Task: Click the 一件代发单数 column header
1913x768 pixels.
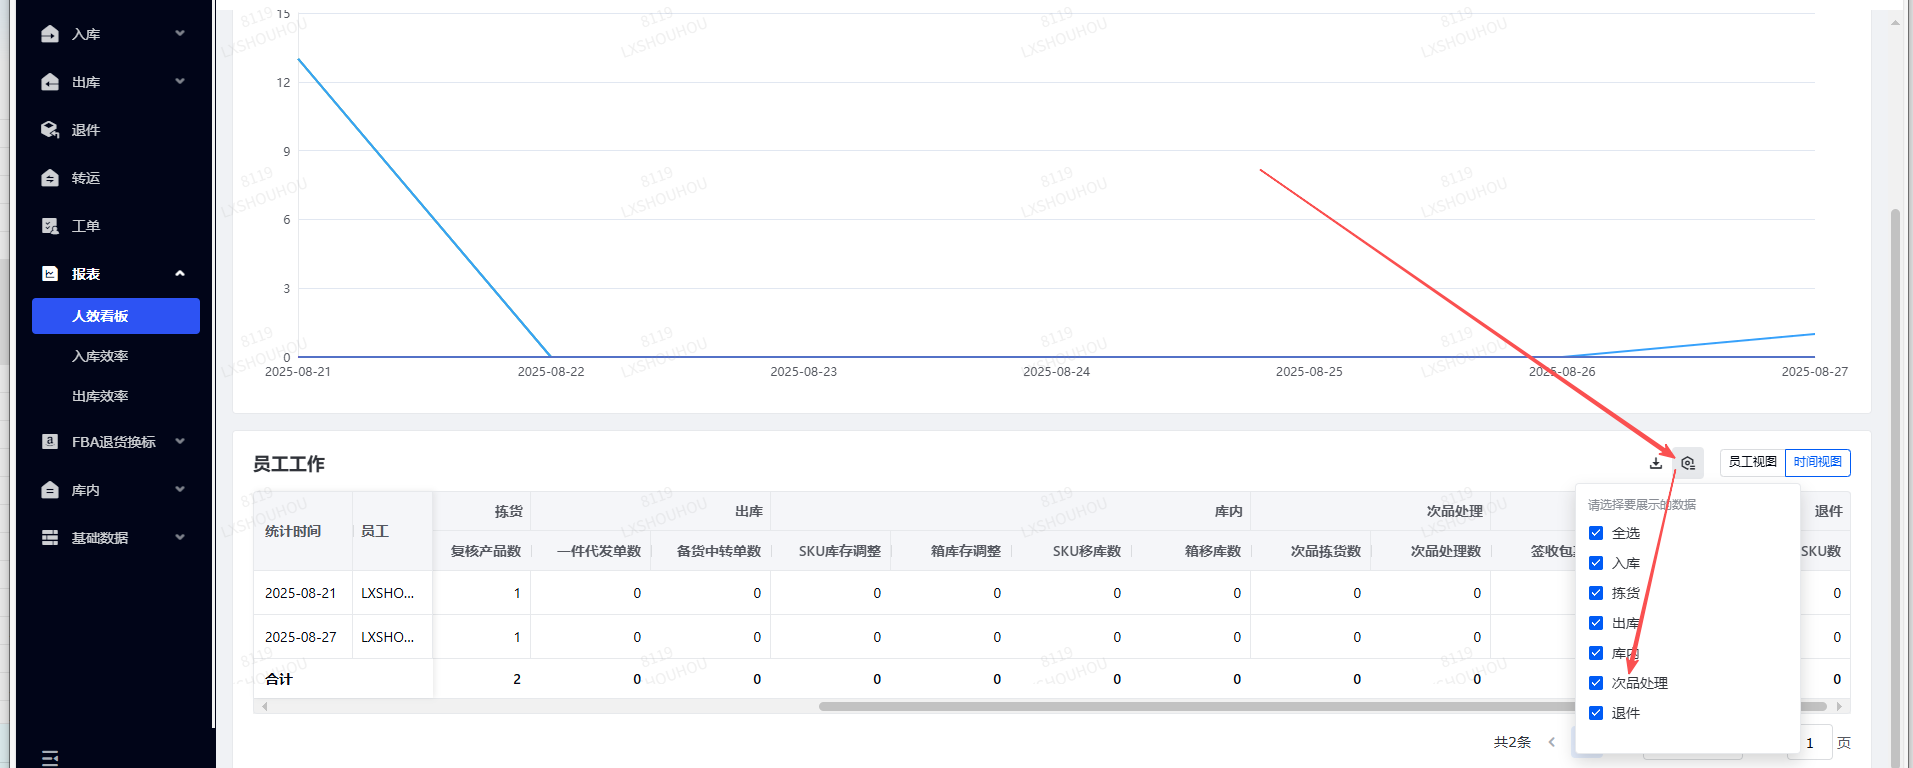Action: [x=599, y=551]
